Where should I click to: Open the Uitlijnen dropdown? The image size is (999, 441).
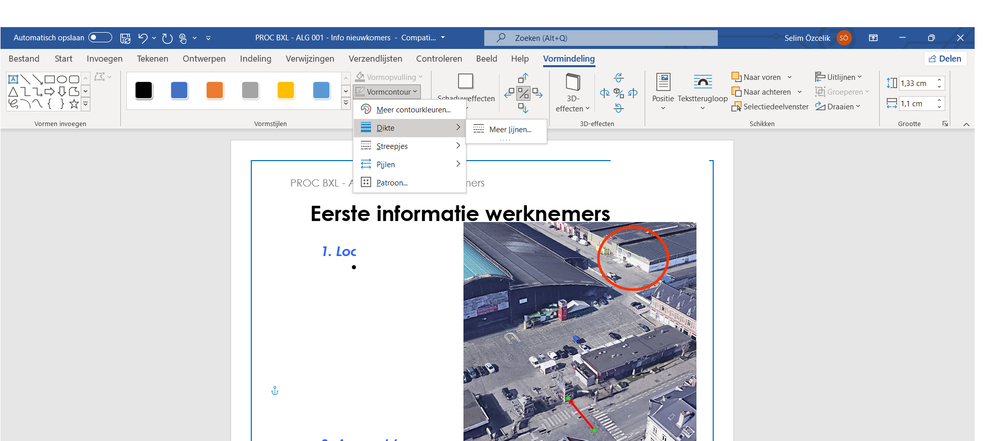point(838,77)
